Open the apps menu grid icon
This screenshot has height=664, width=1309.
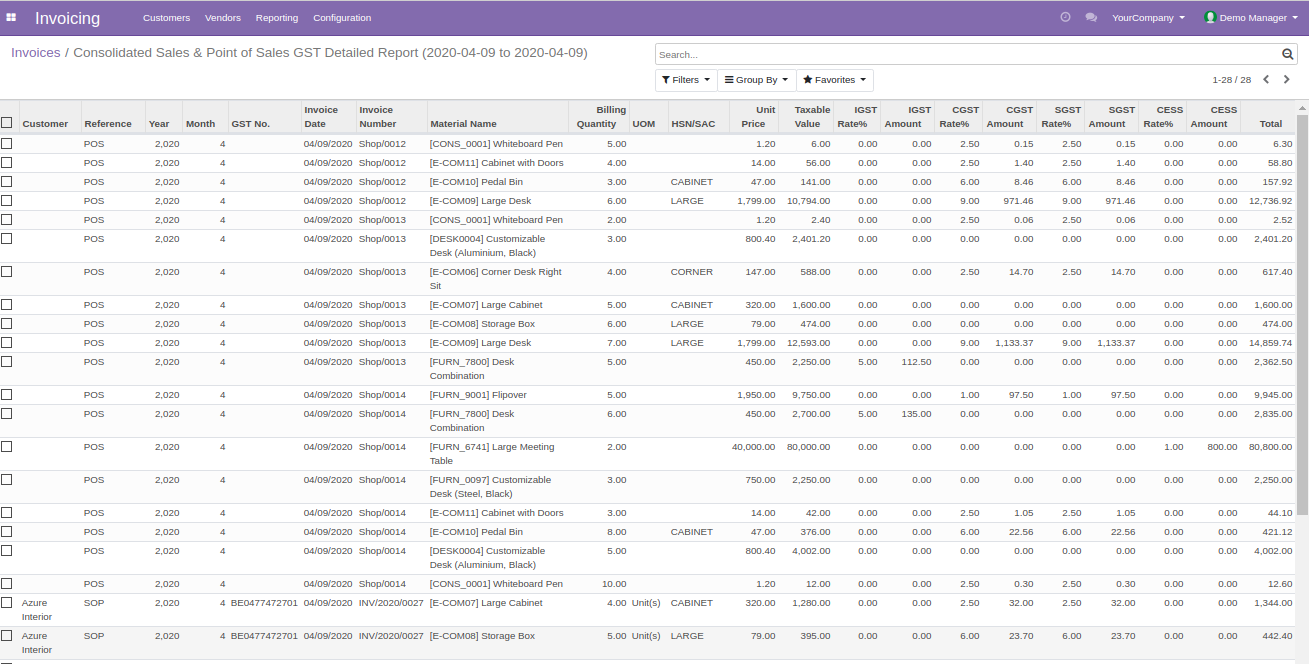pyautogui.click(x=12, y=17)
